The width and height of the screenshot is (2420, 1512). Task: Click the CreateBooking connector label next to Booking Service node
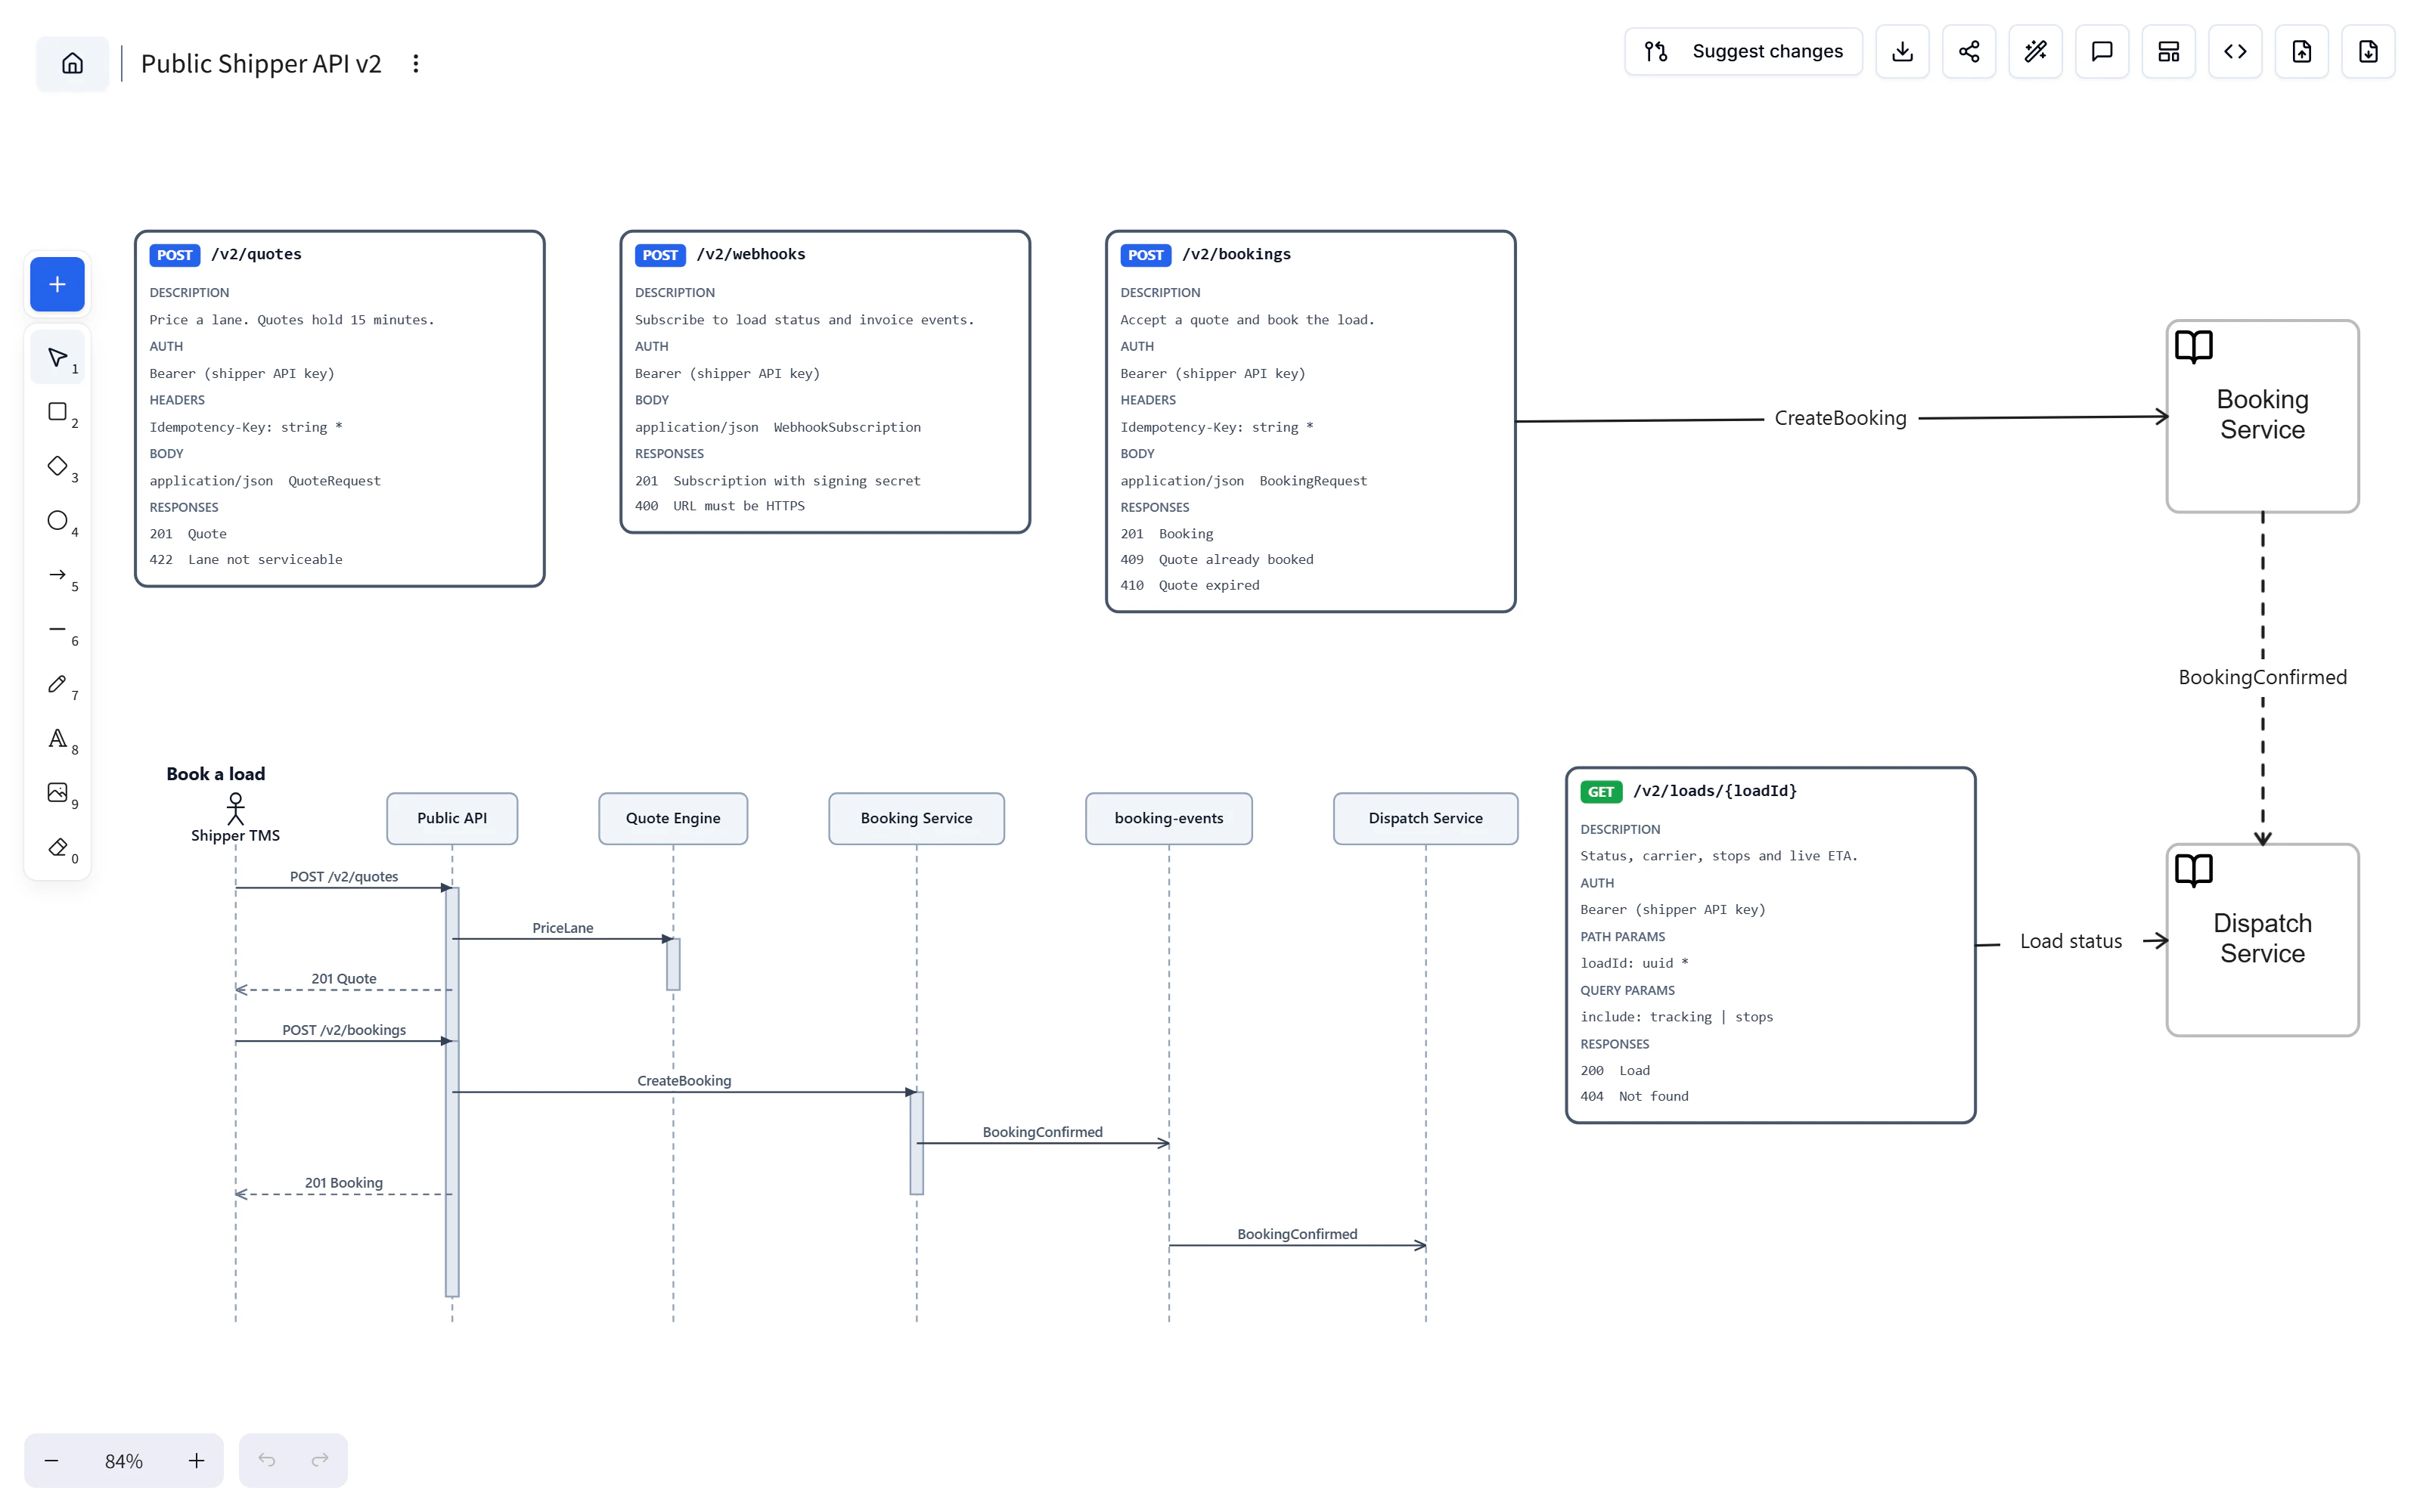[1840, 418]
